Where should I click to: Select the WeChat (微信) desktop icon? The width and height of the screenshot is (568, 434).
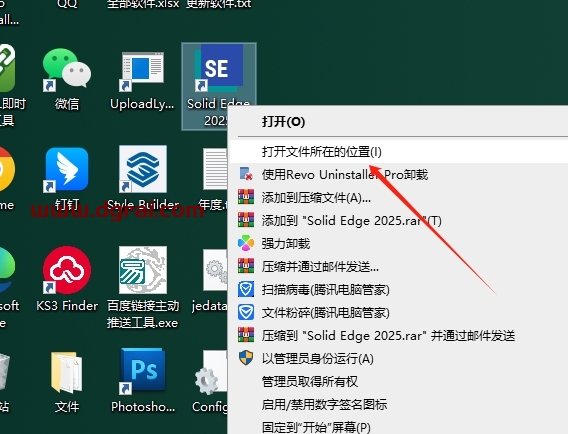[67, 69]
